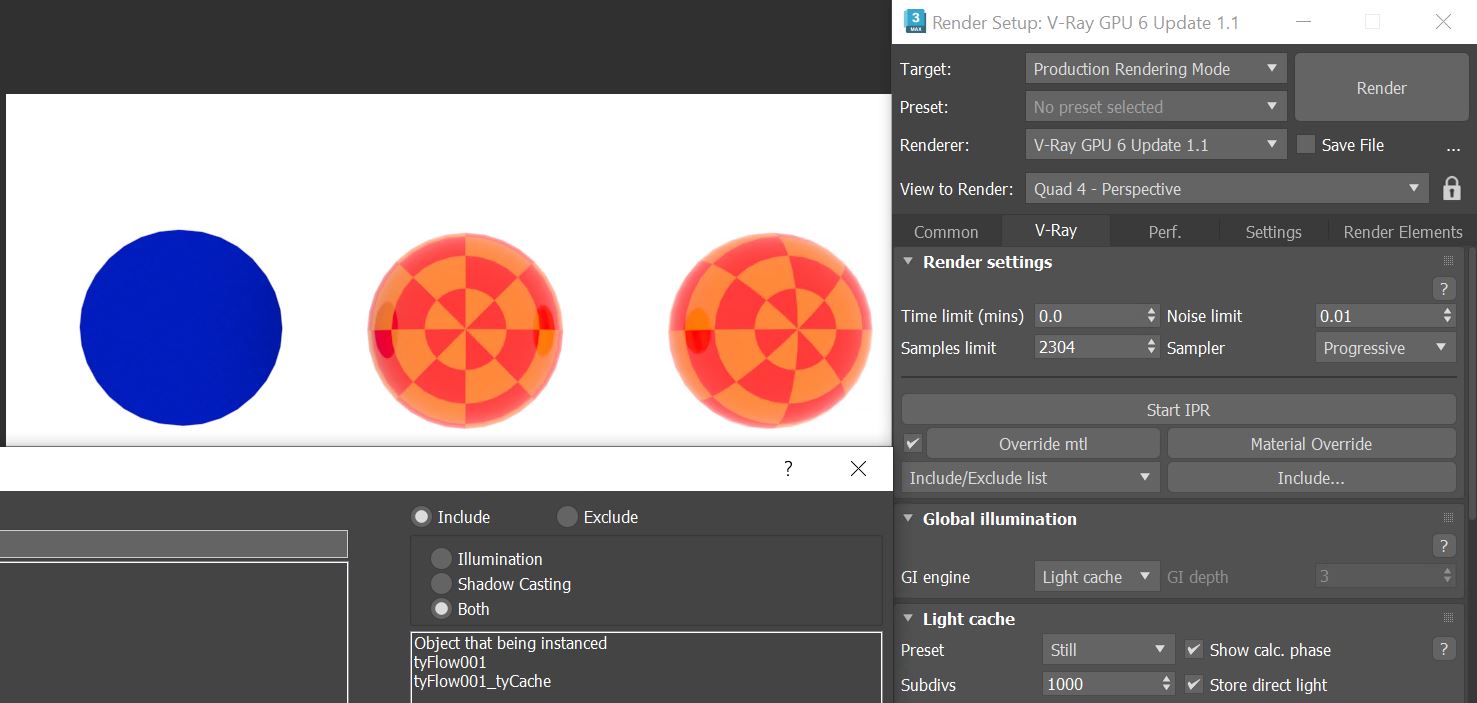The width and height of the screenshot is (1477, 703).
Task: Switch to the Render Elements tab
Action: tap(1402, 232)
